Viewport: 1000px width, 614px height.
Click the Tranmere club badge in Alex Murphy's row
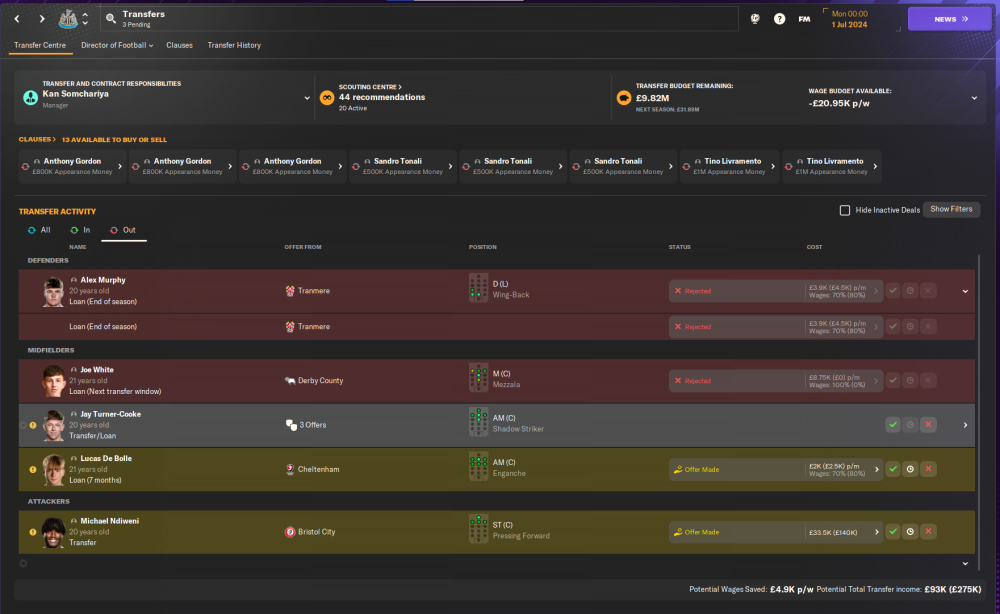290,291
